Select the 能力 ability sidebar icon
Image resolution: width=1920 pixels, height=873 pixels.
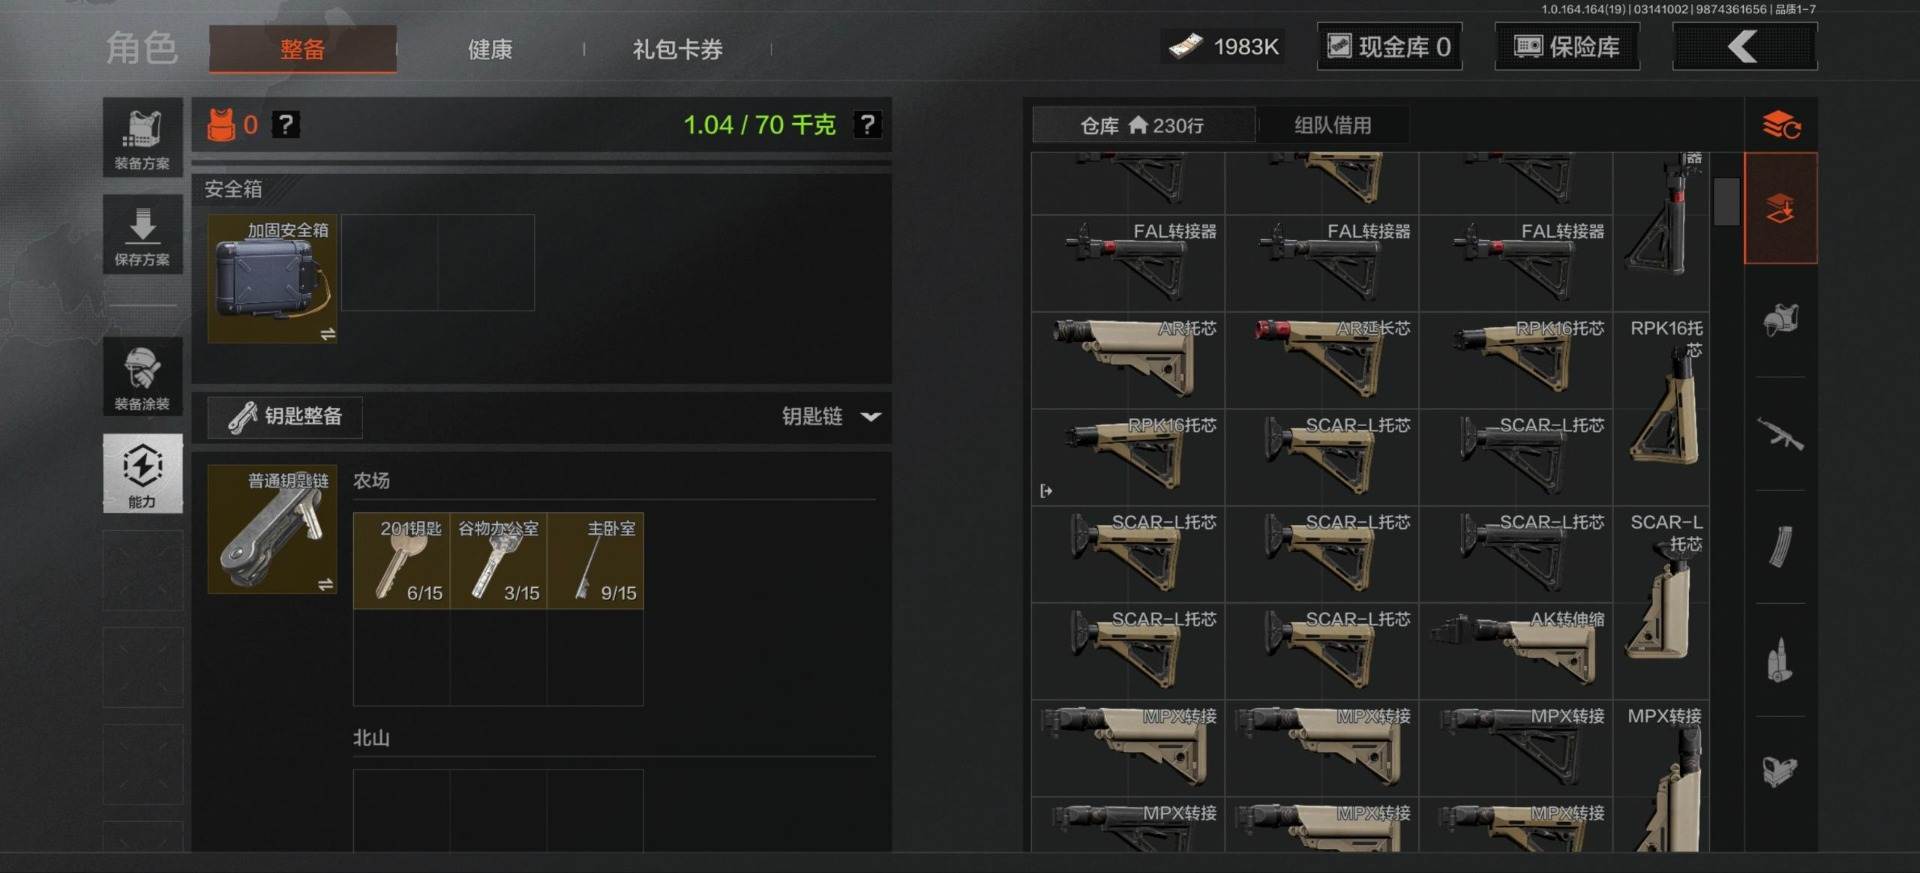tap(142, 473)
